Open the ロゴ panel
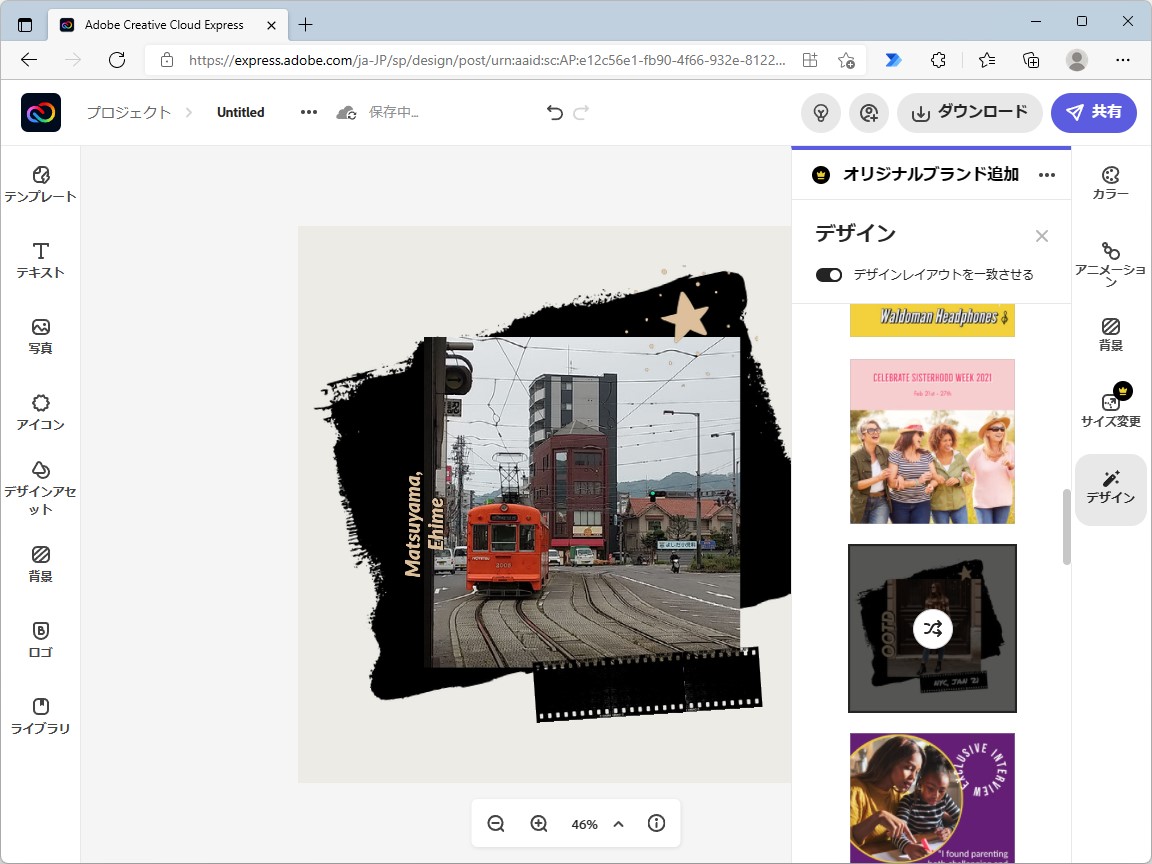Screen dimensions: 1152x864 click(40, 640)
